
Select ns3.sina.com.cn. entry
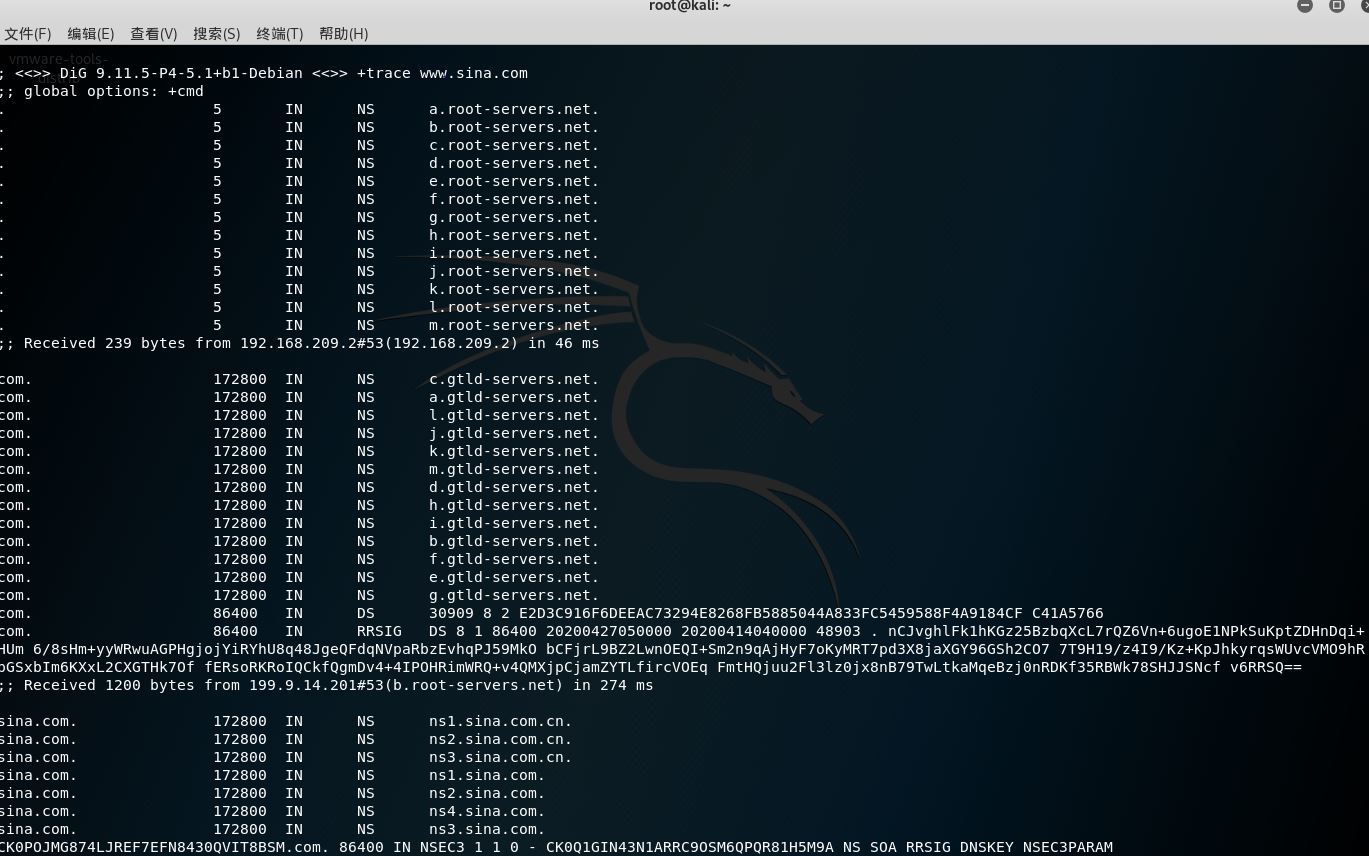tap(500, 757)
